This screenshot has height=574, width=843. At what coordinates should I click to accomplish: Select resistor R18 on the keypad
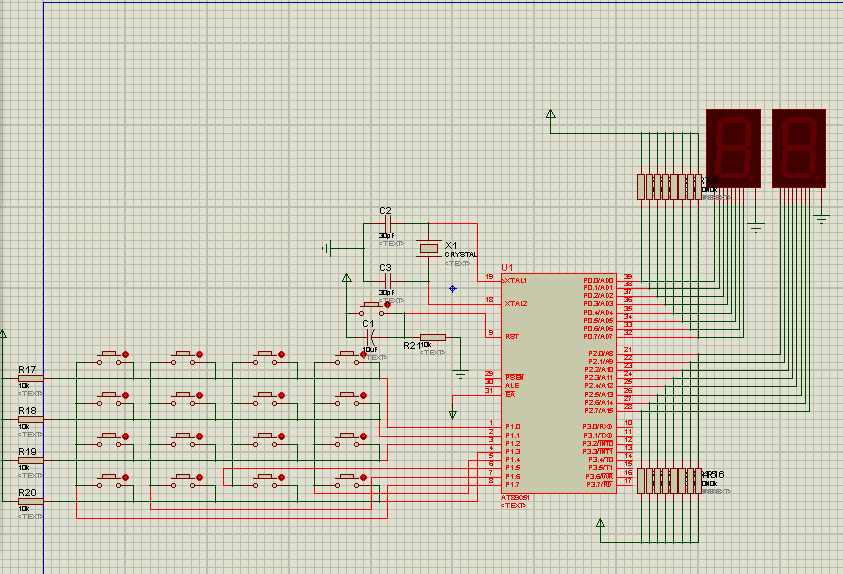[x=31, y=419]
